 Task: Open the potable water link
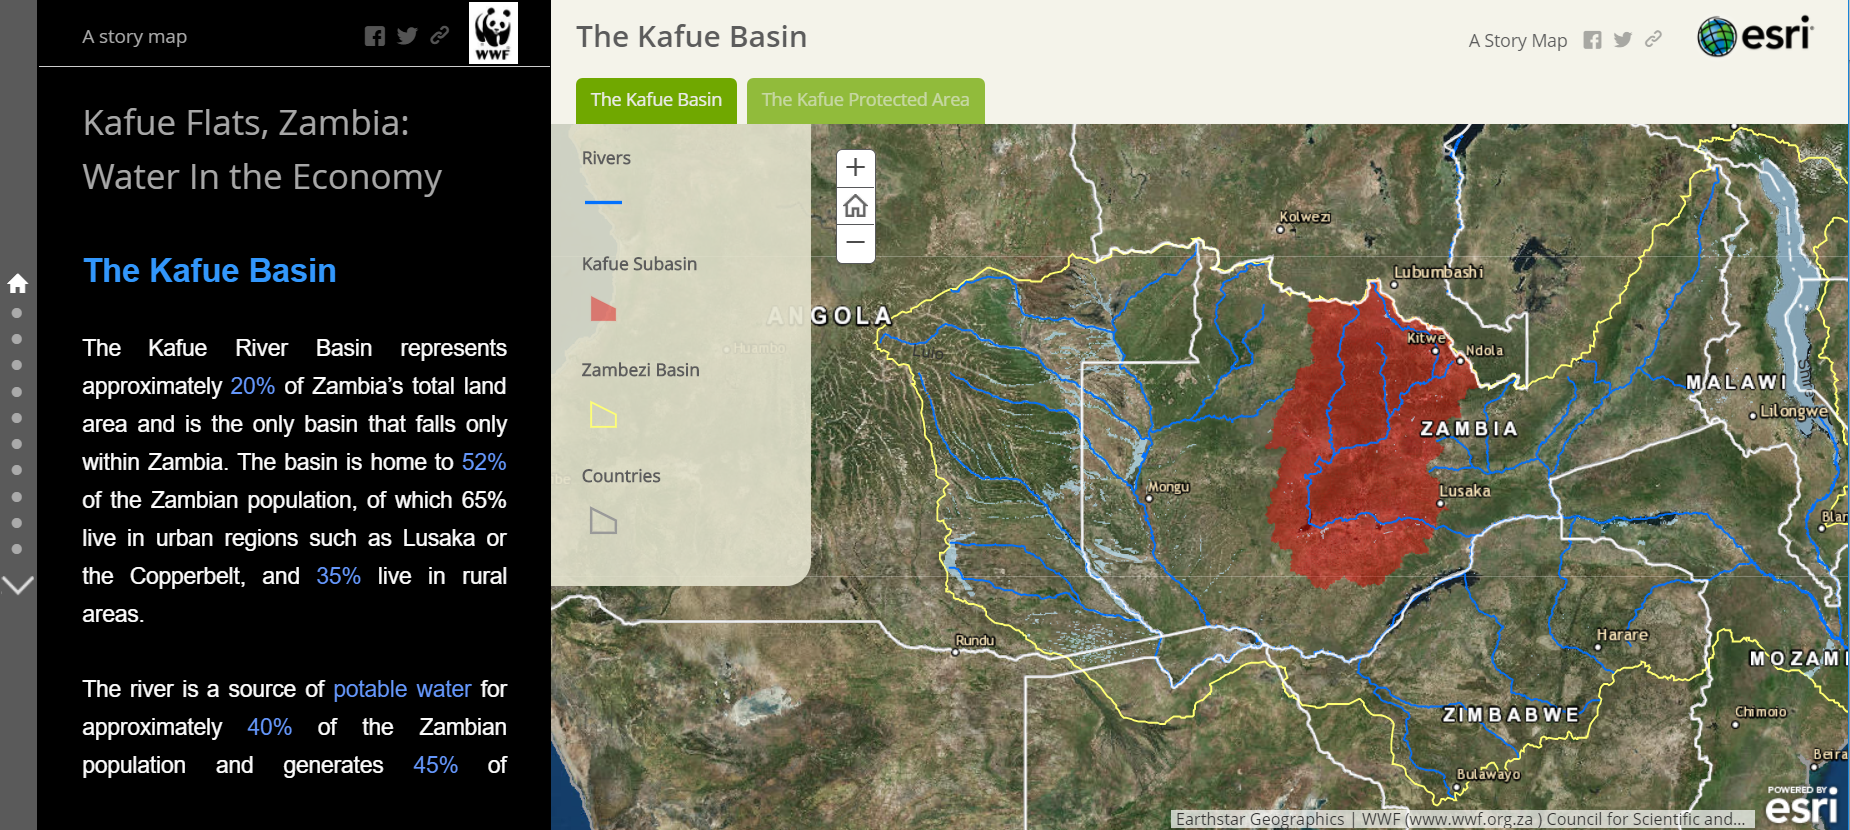(401, 689)
